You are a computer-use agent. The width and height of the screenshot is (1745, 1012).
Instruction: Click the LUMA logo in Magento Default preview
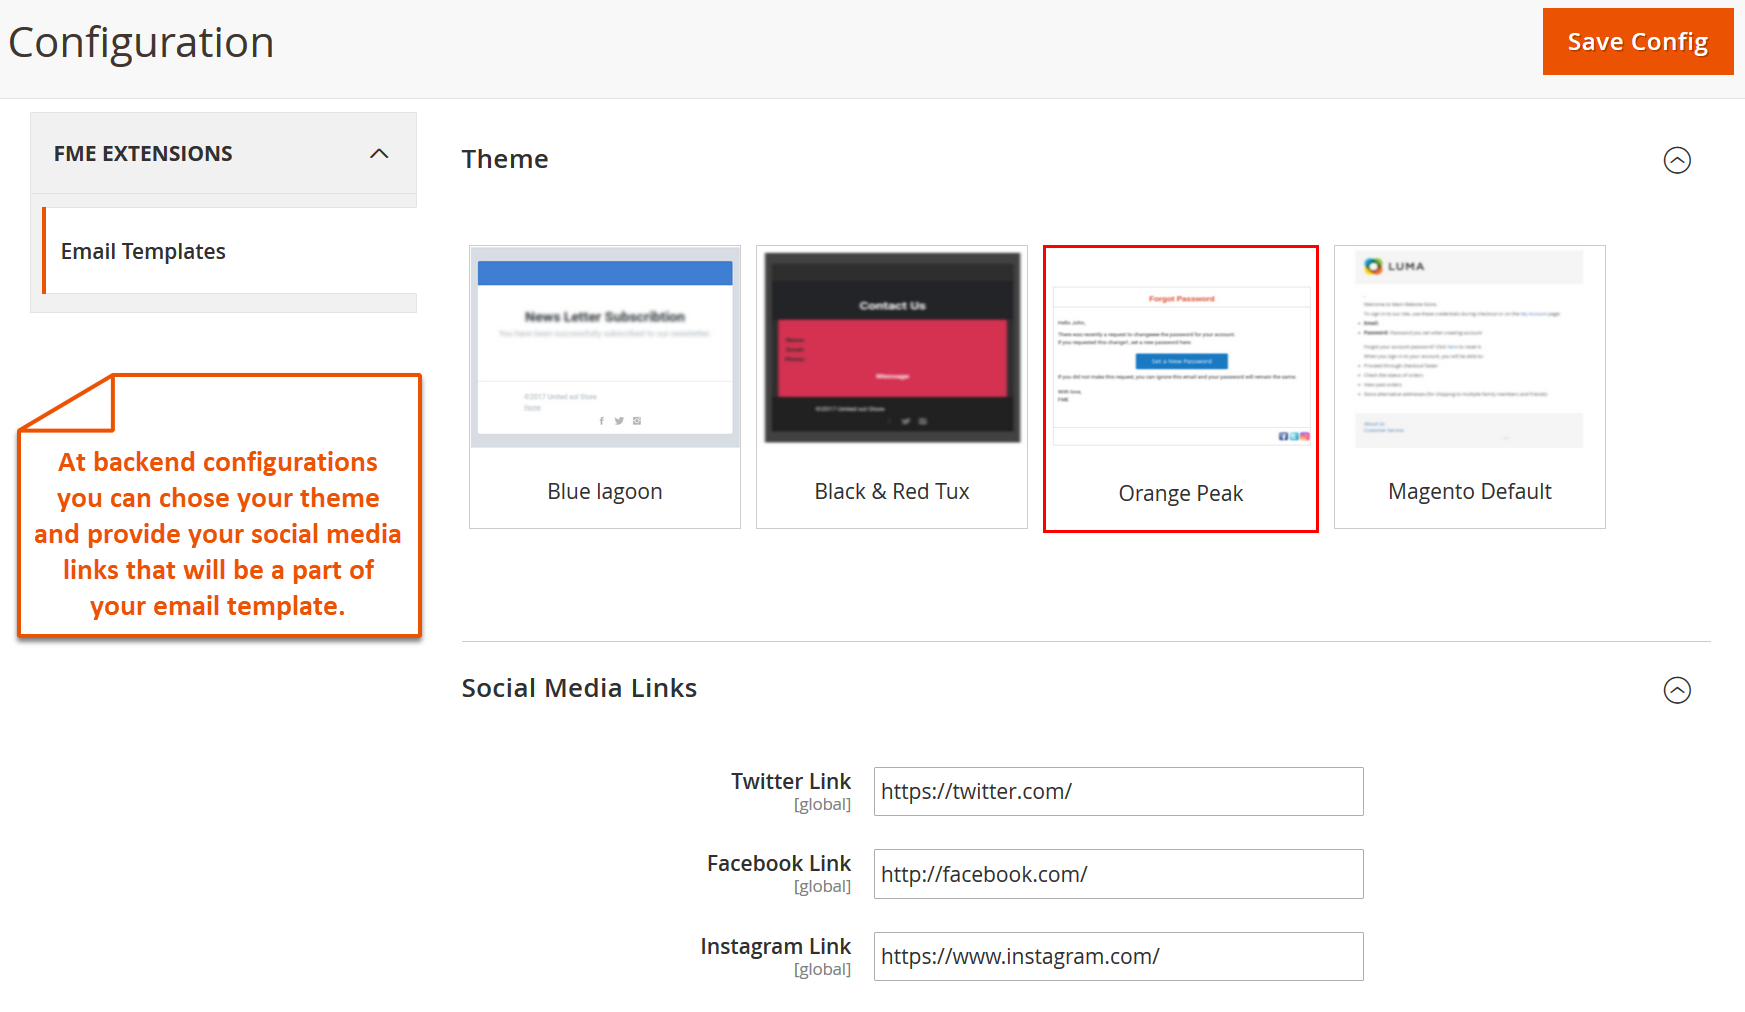point(1397,266)
